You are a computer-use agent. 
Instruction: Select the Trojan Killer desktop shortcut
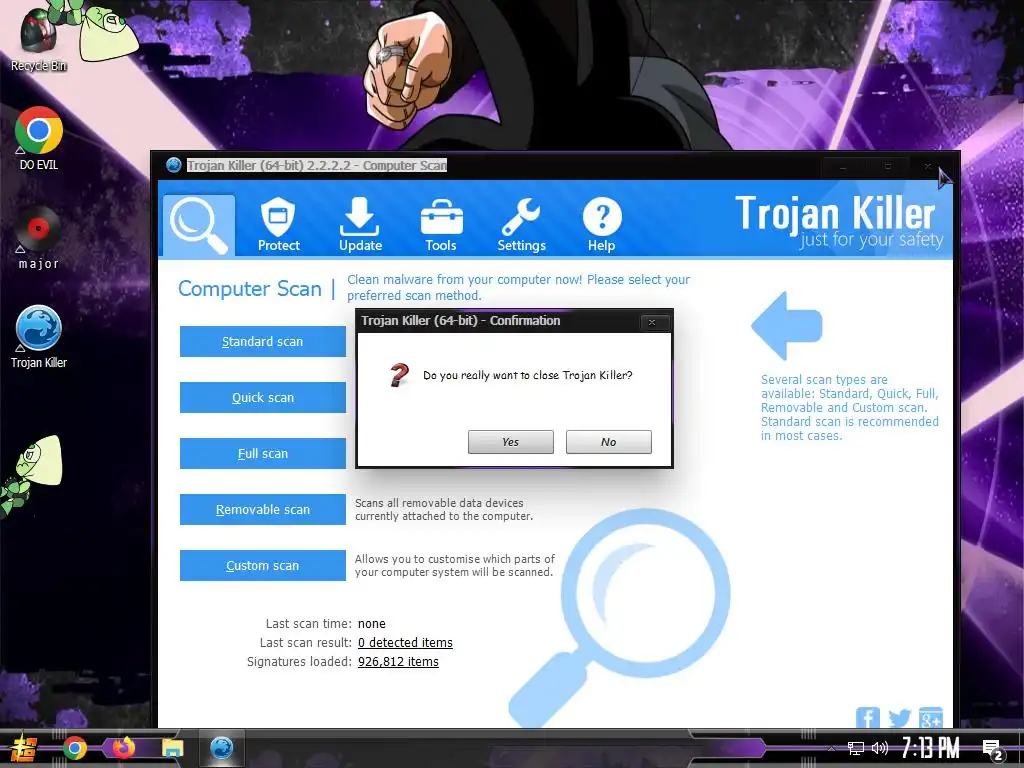[39, 338]
